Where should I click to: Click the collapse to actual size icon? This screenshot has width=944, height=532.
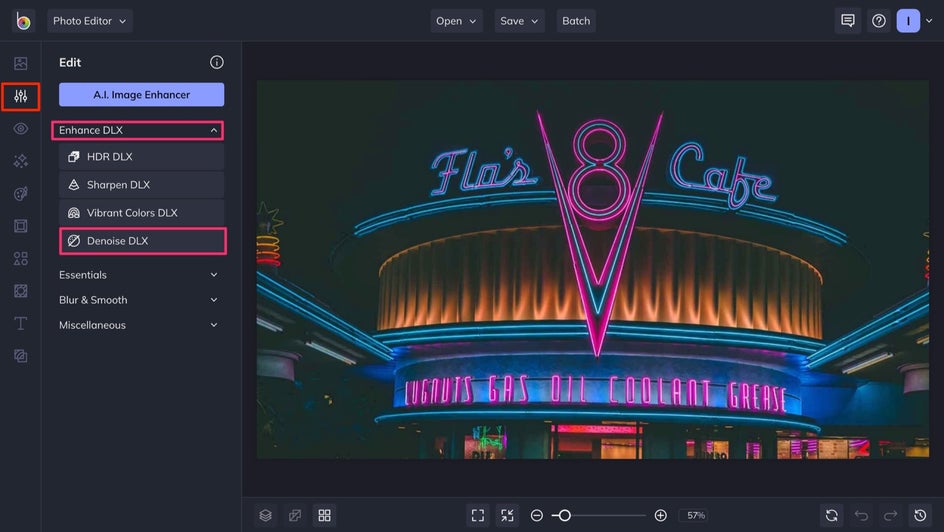pyautogui.click(x=508, y=515)
